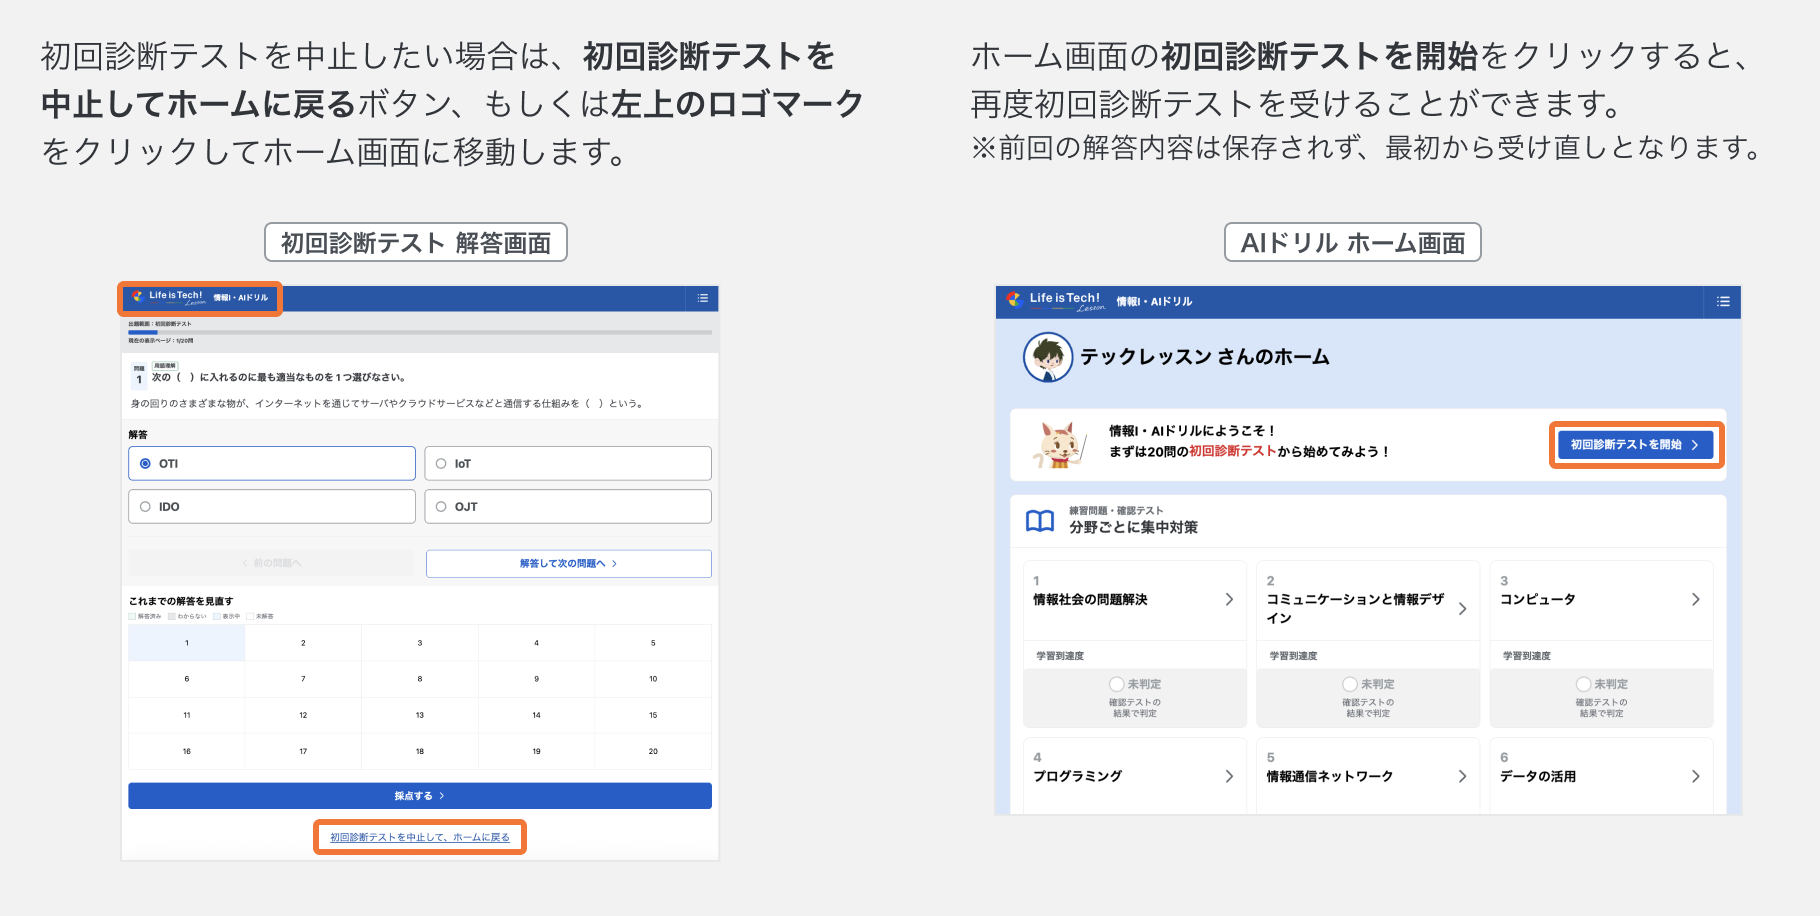Image resolution: width=1820 pixels, height=916 pixels.
Task: Jump to question 20 in the review grid
Action: 653,751
